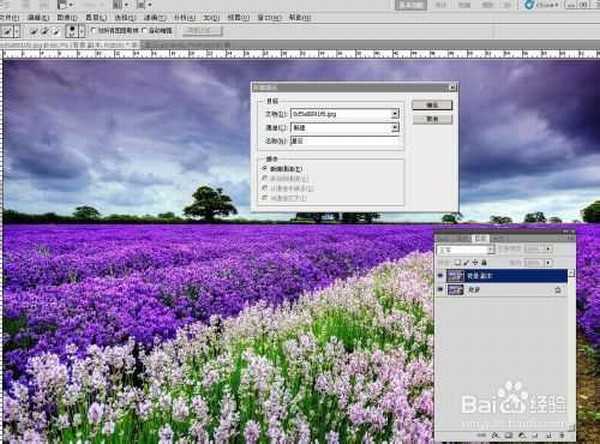
Task: Toggle visibility of the 背景 layer
Action: coord(441,289)
